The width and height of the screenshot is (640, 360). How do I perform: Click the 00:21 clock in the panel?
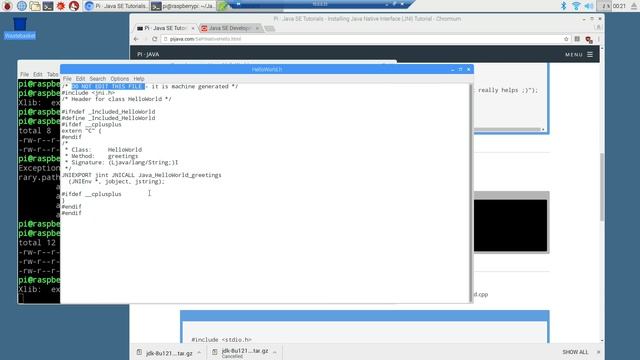[619, 6]
